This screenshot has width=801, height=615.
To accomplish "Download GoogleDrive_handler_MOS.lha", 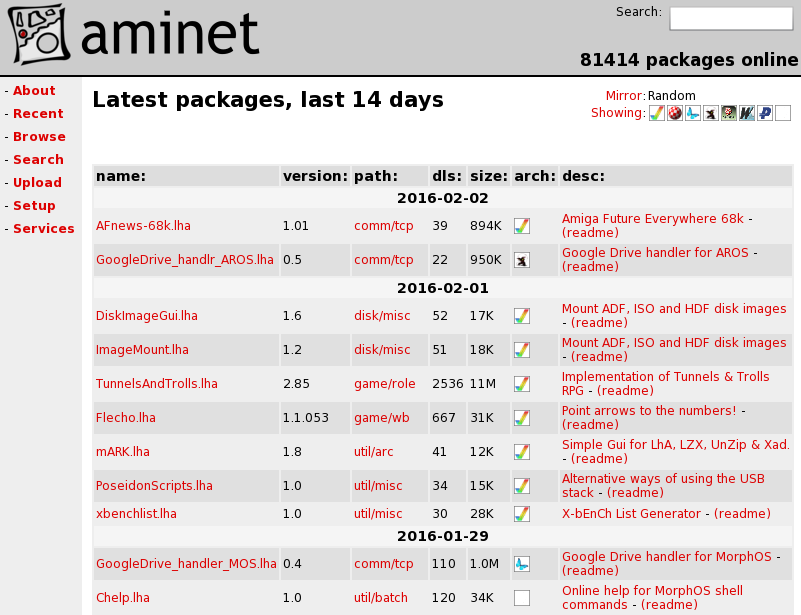I will (186, 563).
